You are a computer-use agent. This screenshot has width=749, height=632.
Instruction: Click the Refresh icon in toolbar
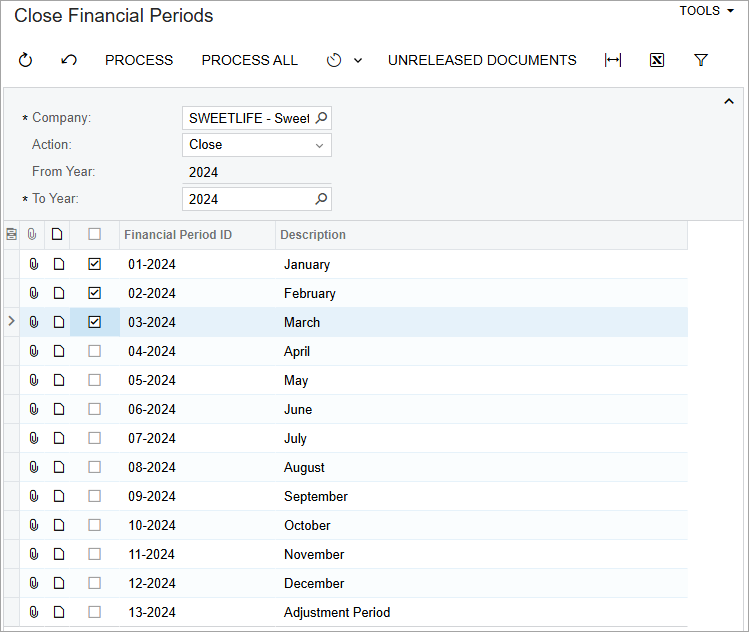tap(26, 60)
